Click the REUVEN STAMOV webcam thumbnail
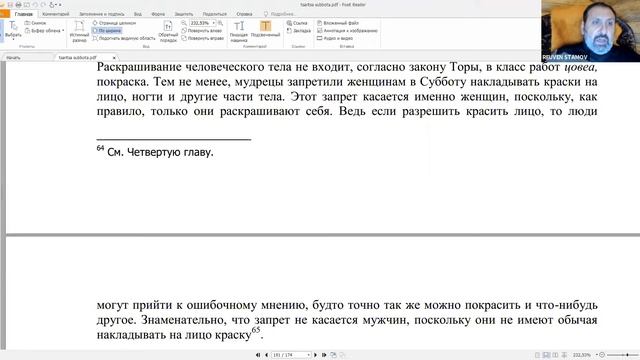The height and width of the screenshot is (360, 640). click(x=590, y=31)
